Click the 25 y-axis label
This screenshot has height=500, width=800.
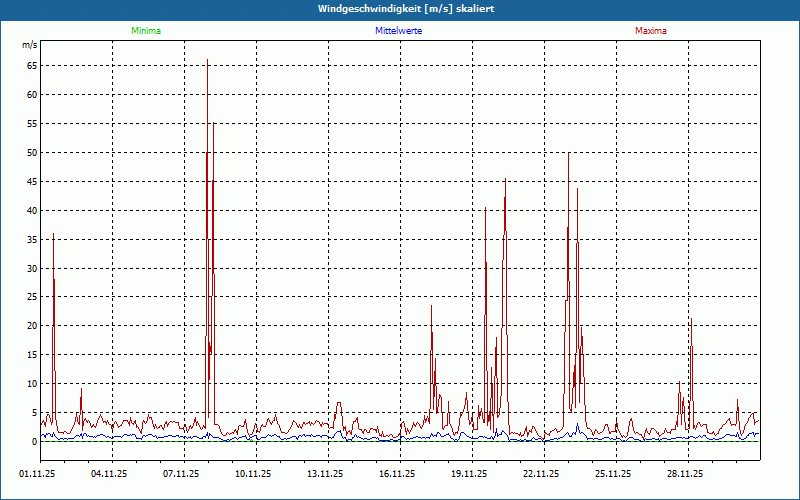tap(33, 297)
